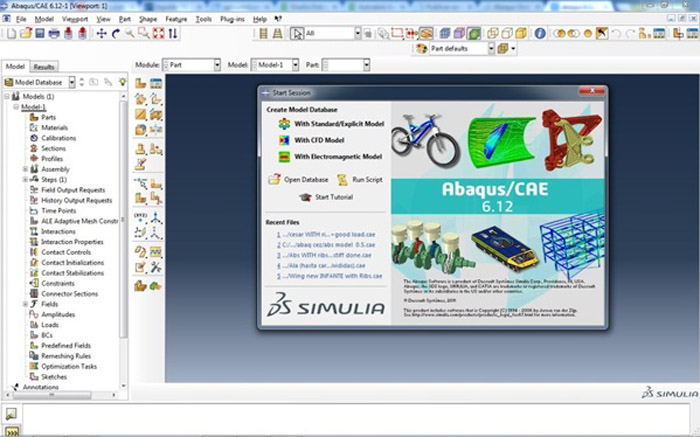This screenshot has height=437, width=700.
Task: Select Optimization Tasks in the model tree
Action: [x=69, y=366]
